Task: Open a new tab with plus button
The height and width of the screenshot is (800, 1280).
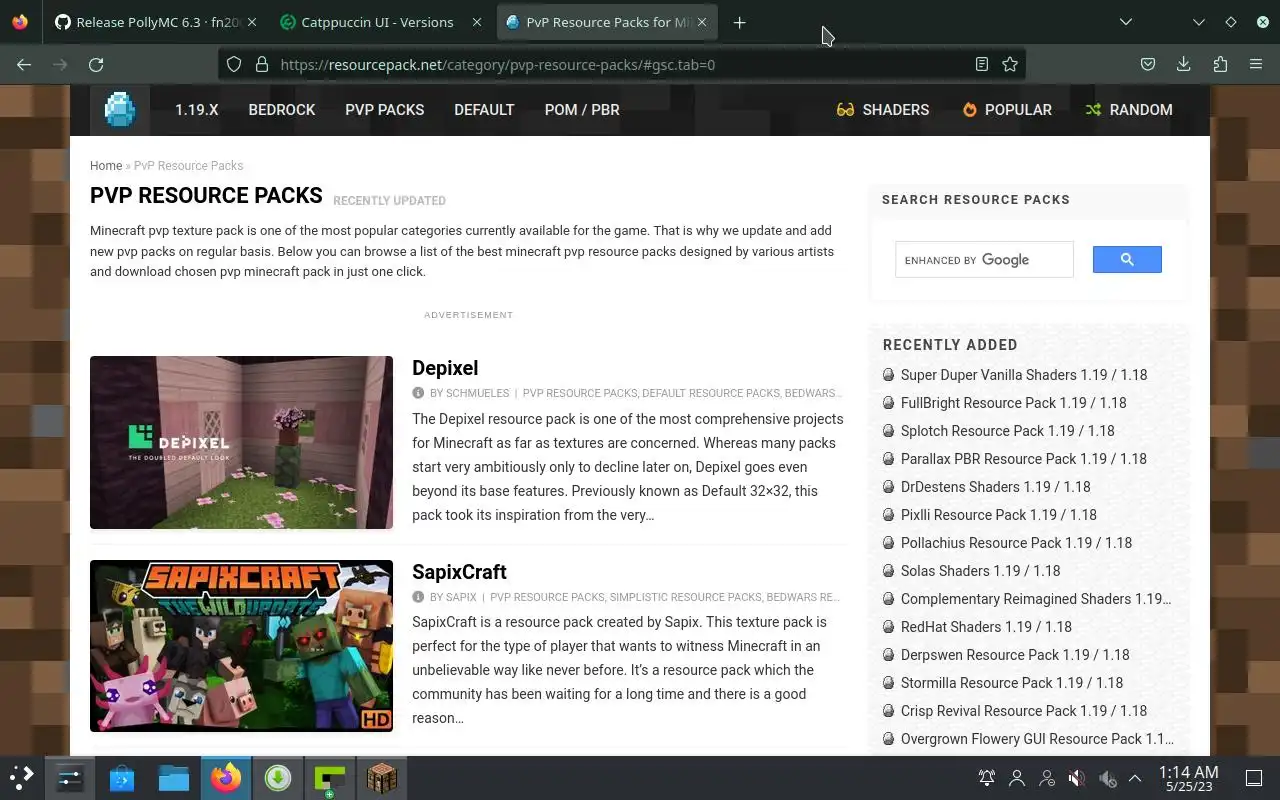Action: [x=739, y=22]
